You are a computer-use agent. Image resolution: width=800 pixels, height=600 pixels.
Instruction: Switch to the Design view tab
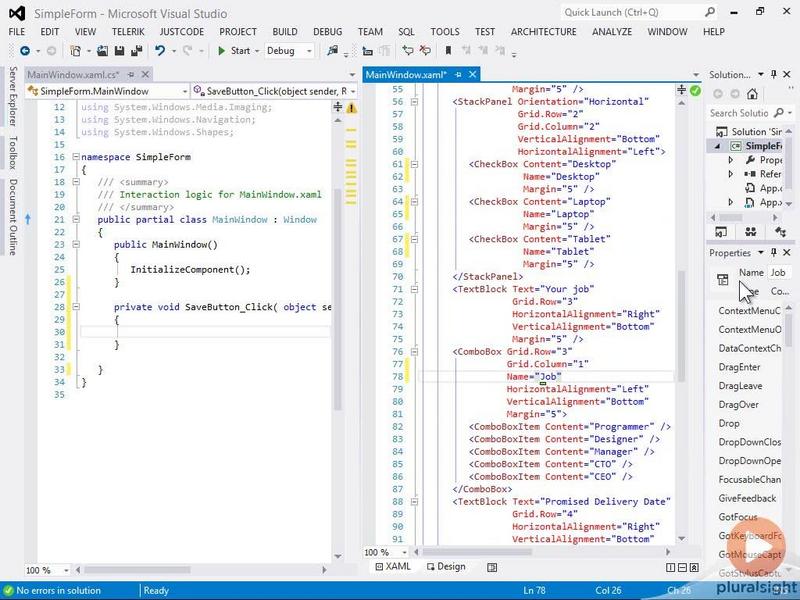[446, 567]
